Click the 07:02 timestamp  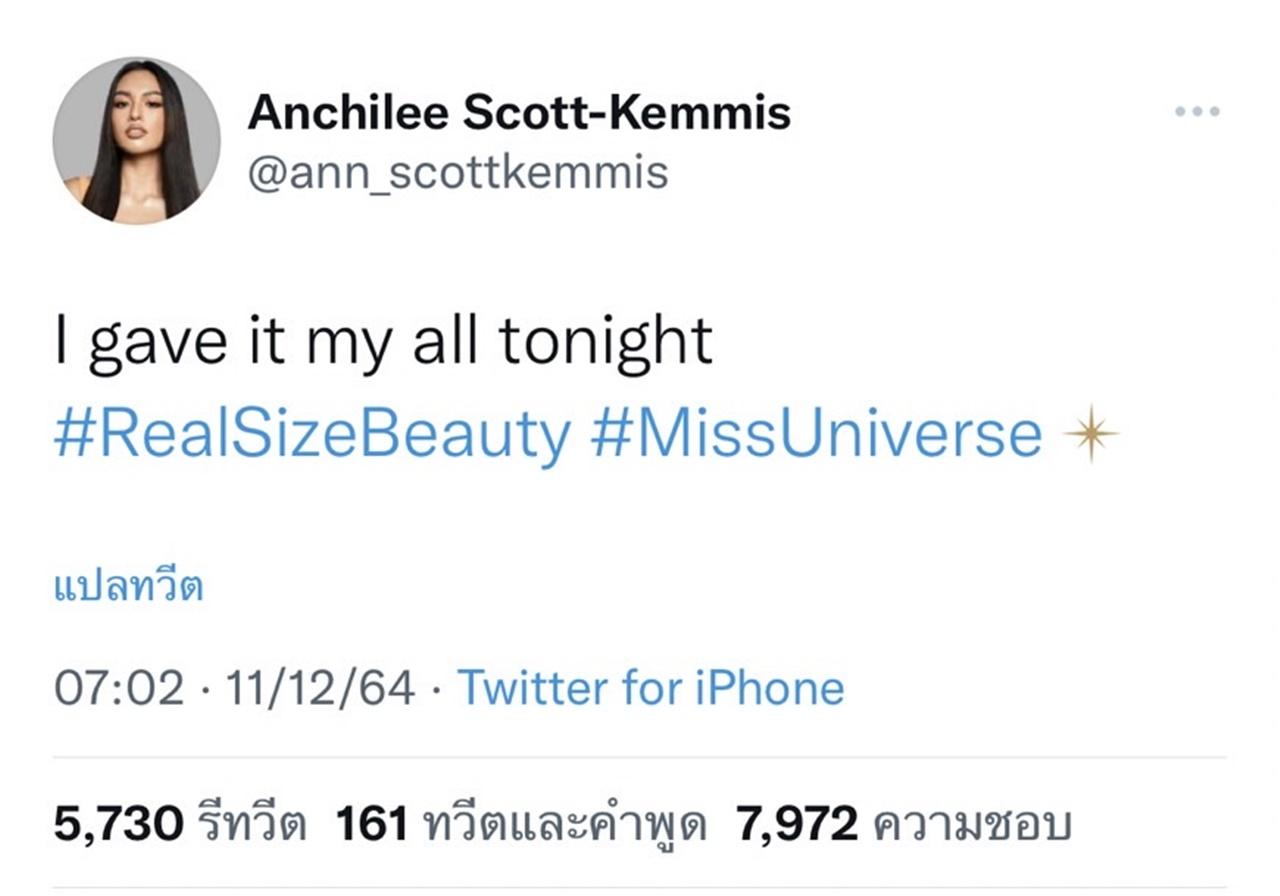pyautogui.click(x=119, y=688)
